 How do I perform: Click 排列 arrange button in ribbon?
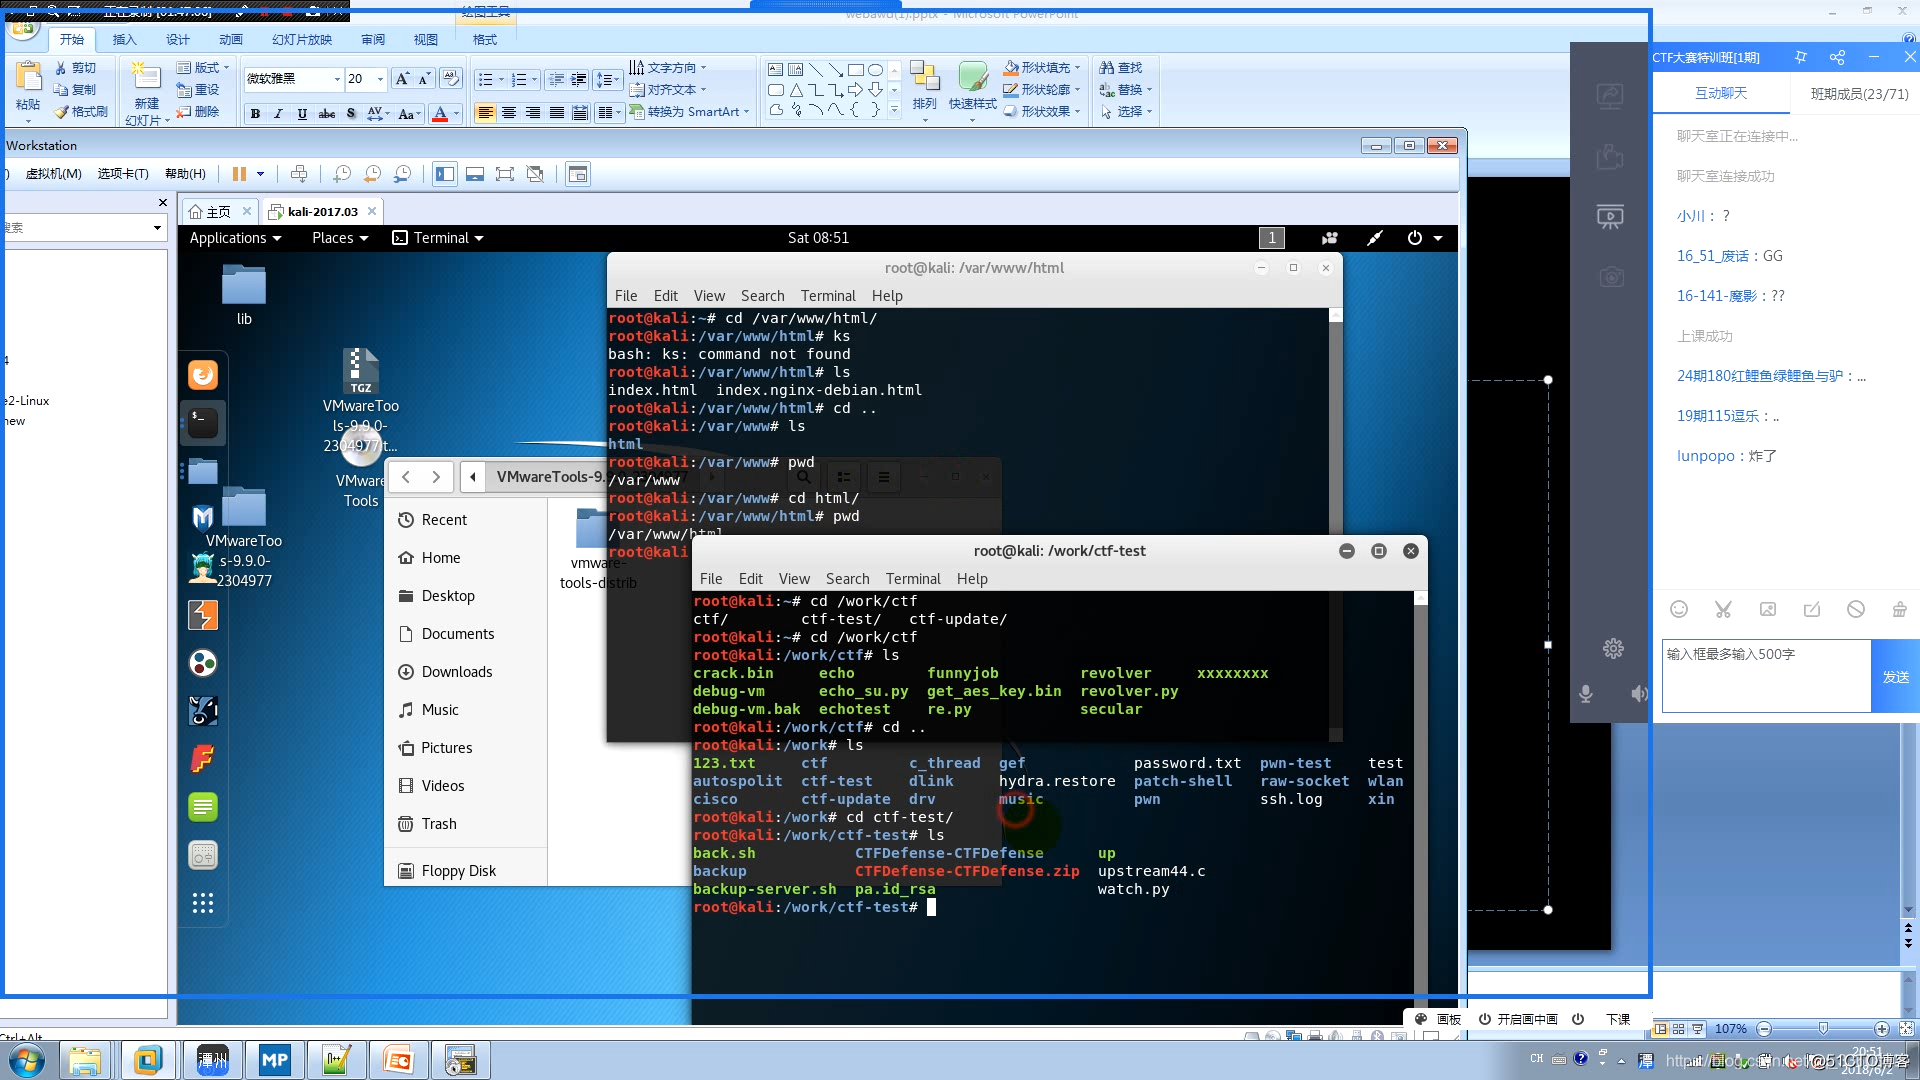tap(925, 88)
